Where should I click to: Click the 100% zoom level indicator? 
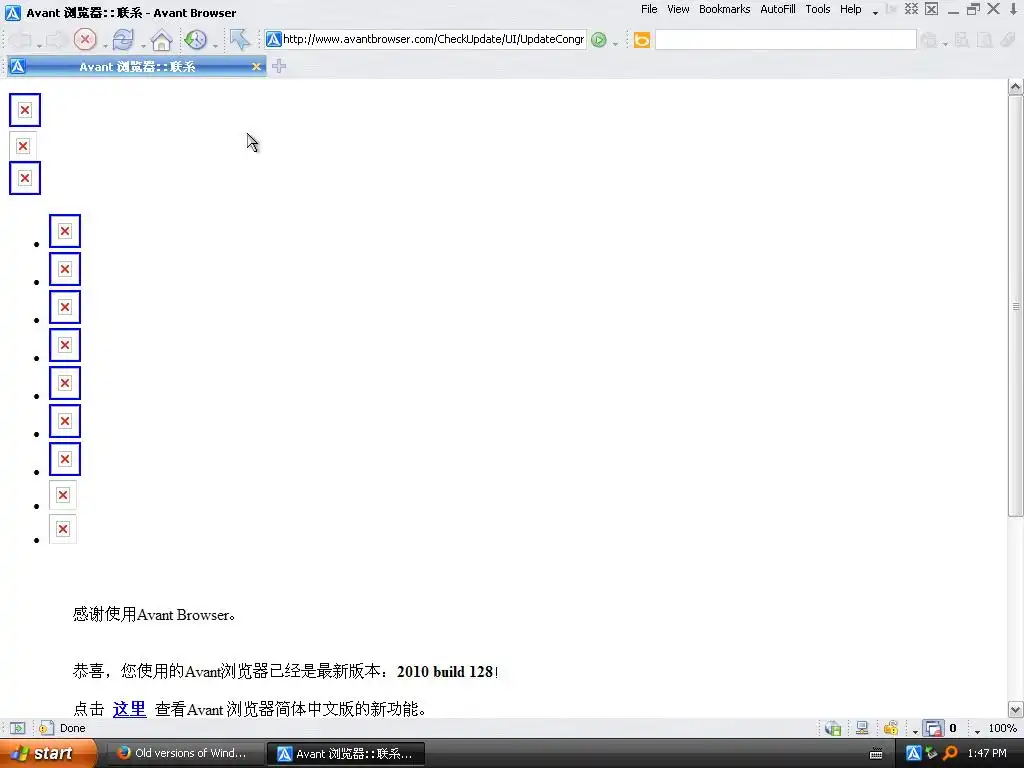[1002, 728]
